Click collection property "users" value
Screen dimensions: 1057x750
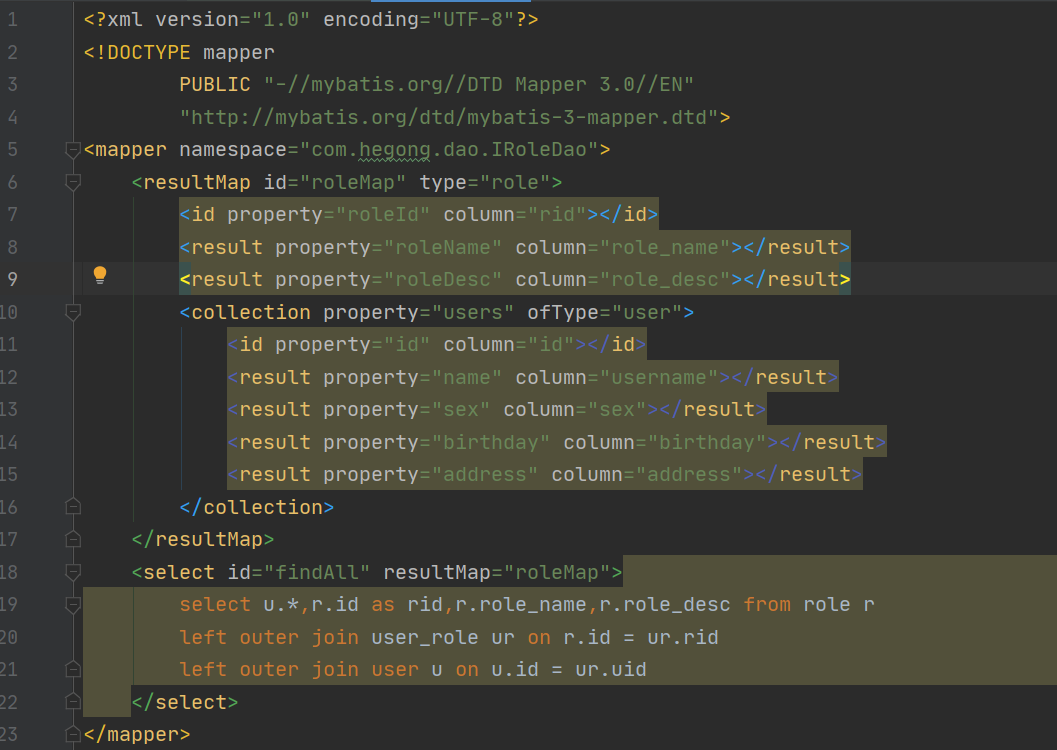coord(473,312)
